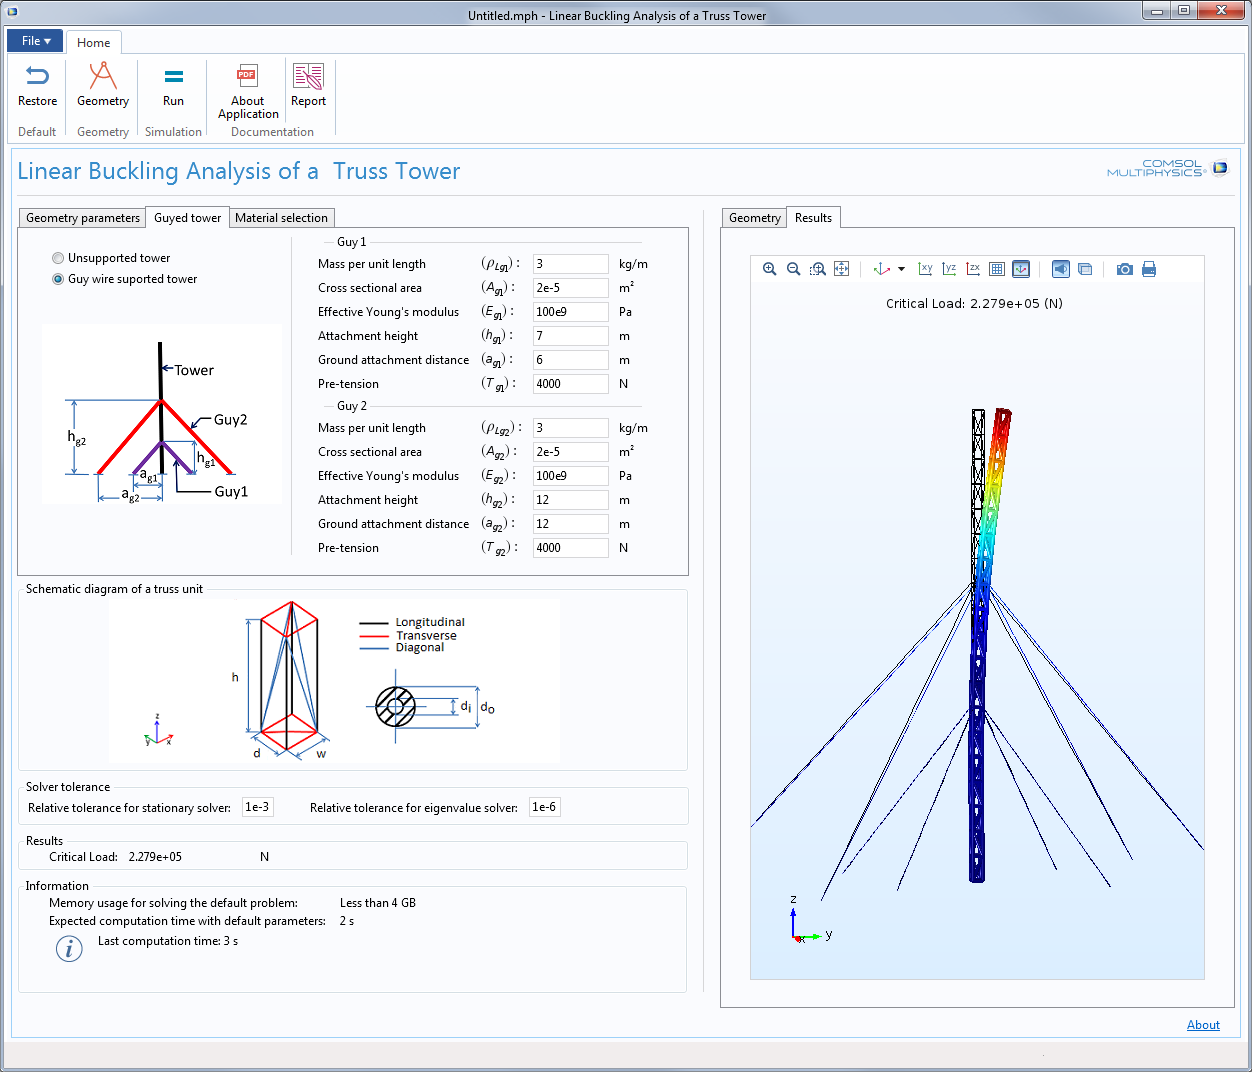Open the Geometry ribbon tool
The image size is (1252, 1072).
tap(103, 85)
